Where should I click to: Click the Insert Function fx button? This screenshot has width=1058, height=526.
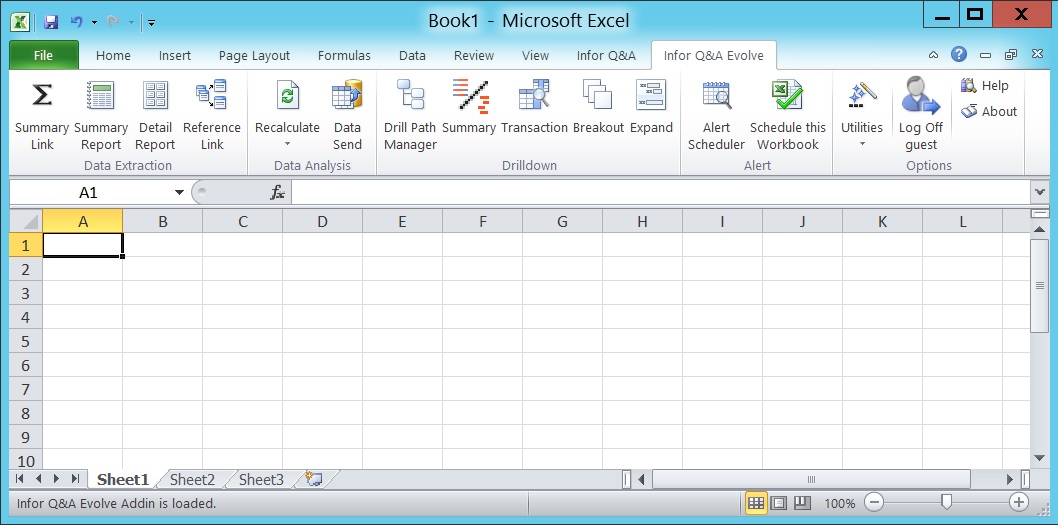coord(277,193)
